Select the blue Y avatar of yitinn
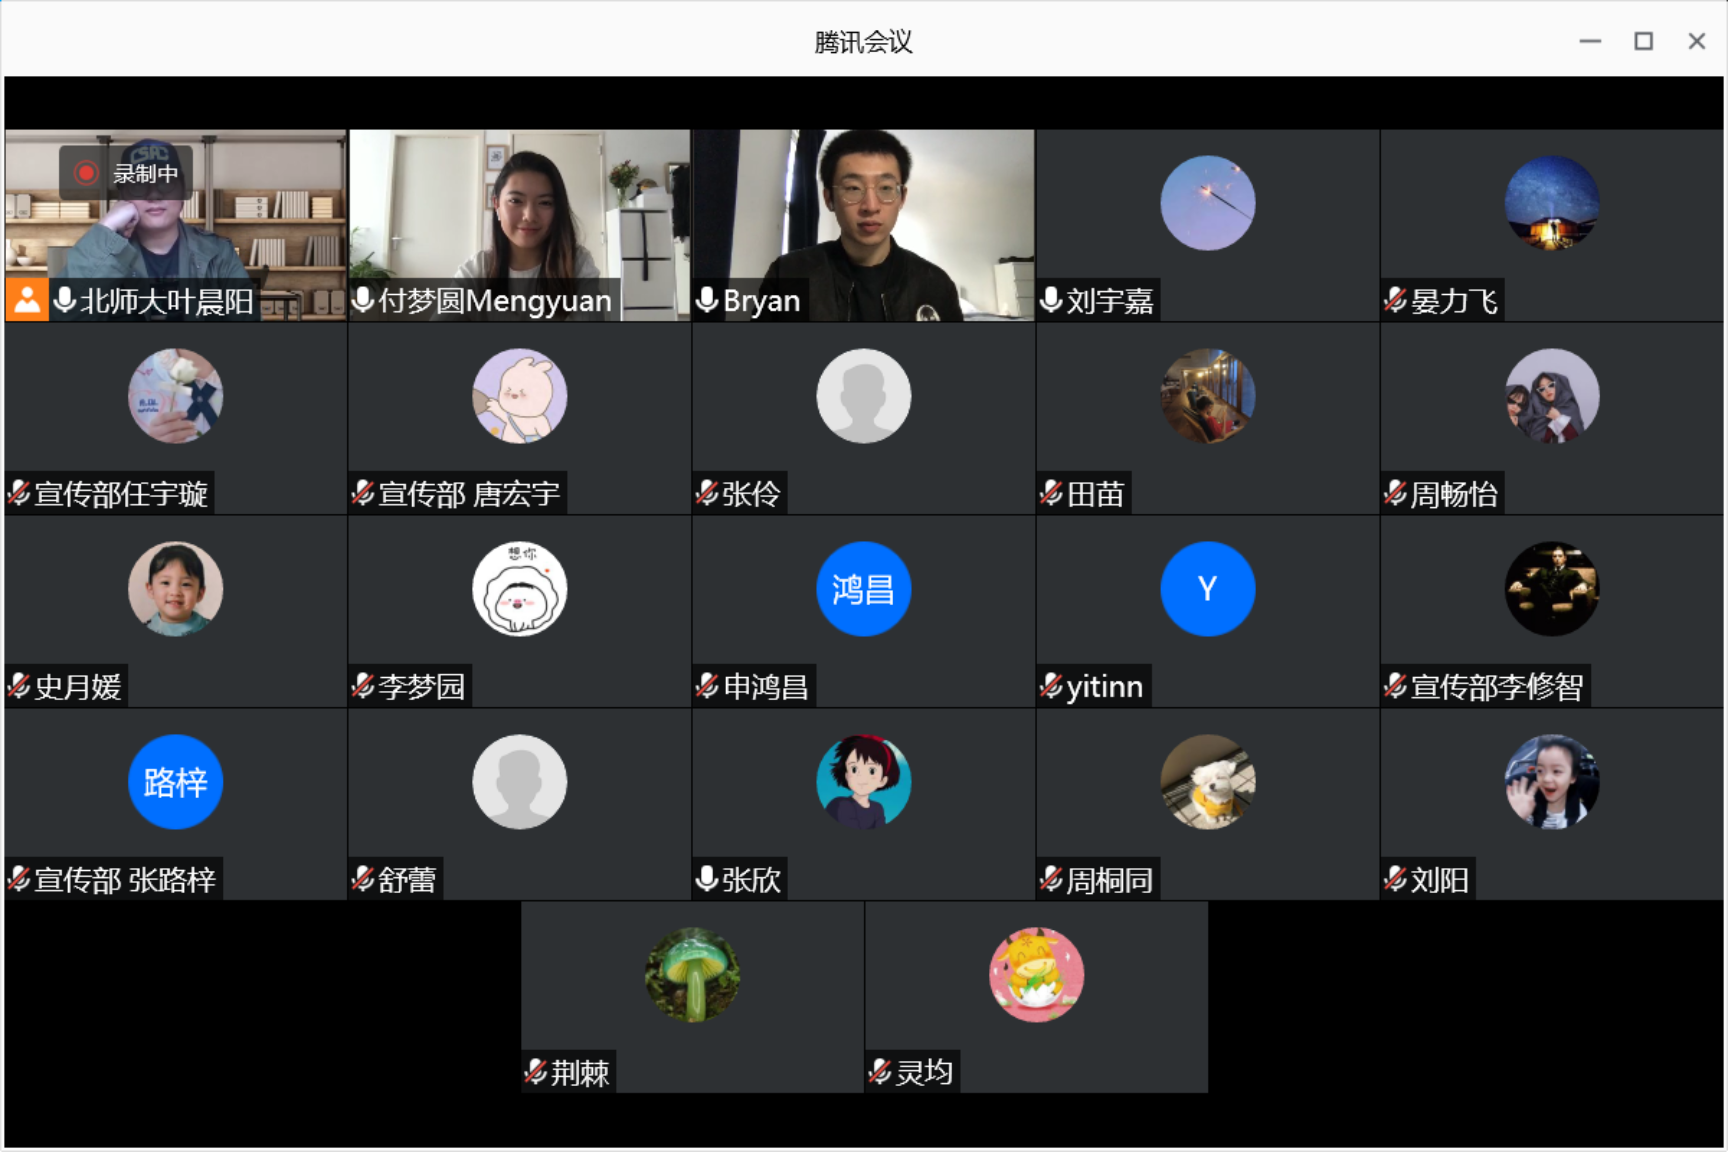This screenshot has height=1153, width=1728. 1208,589
